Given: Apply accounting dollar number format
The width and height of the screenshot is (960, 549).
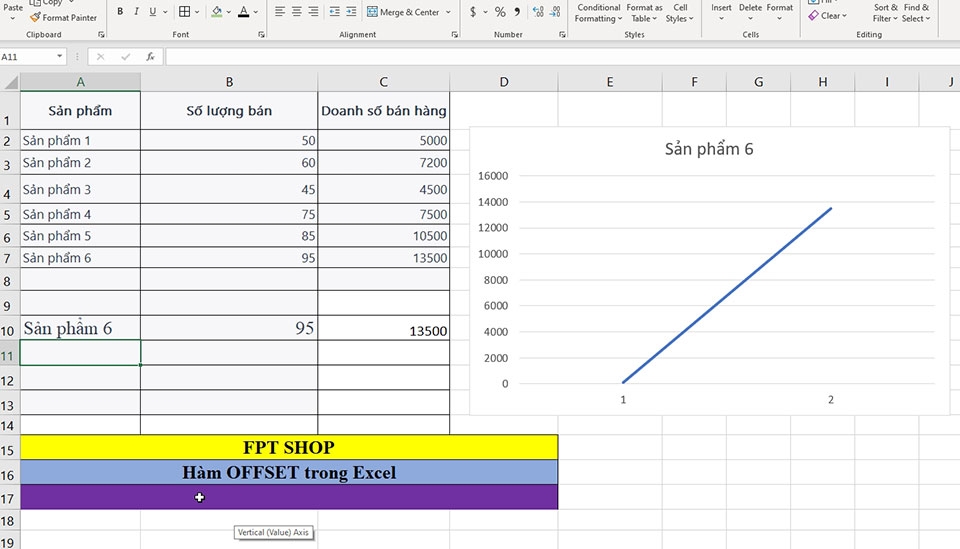Looking at the screenshot, I should coord(473,12).
